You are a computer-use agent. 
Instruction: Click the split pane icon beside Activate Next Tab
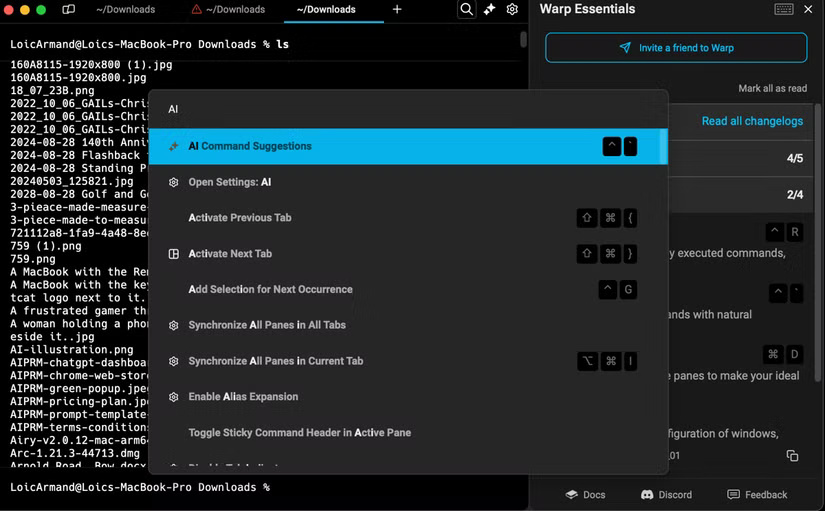pyautogui.click(x=173, y=254)
